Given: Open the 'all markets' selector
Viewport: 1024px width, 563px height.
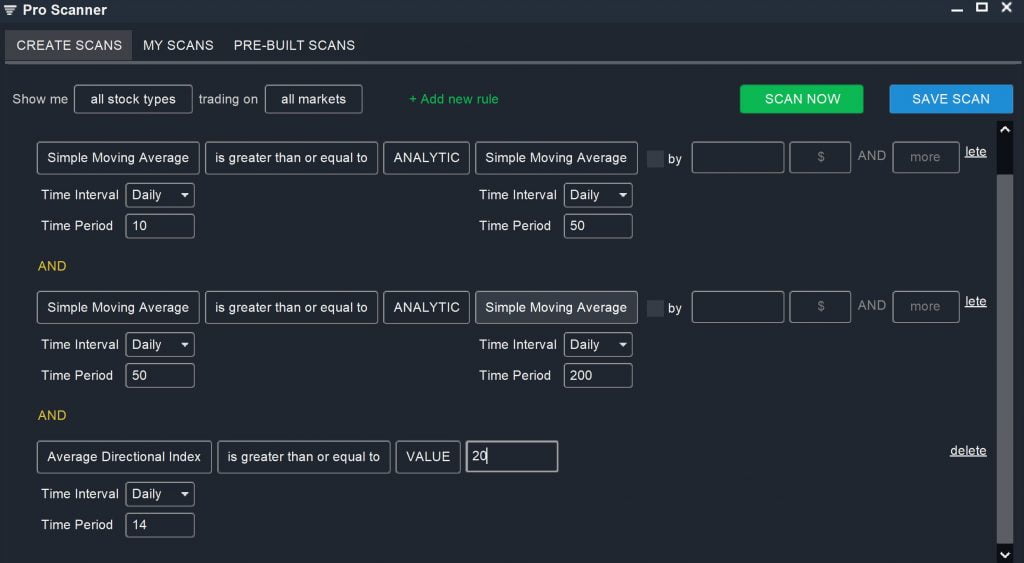Looking at the screenshot, I should (313, 99).
